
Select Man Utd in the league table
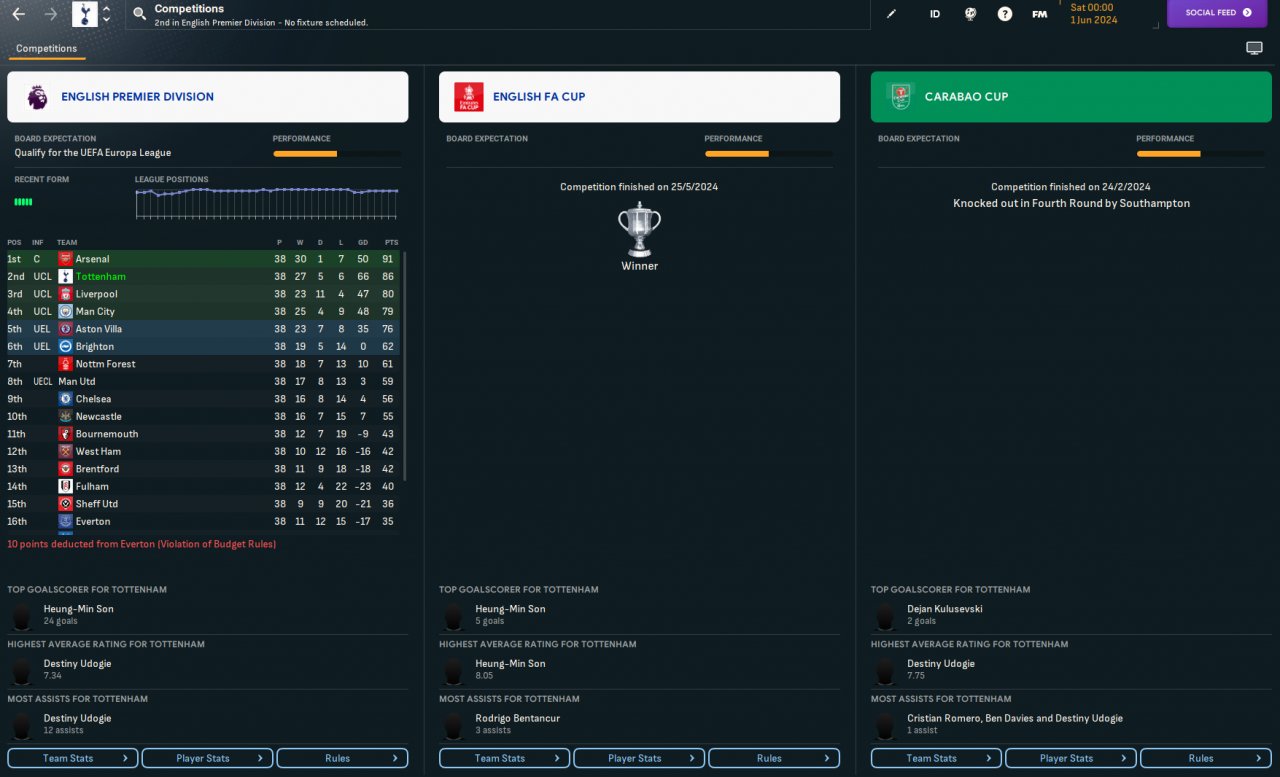77,382
